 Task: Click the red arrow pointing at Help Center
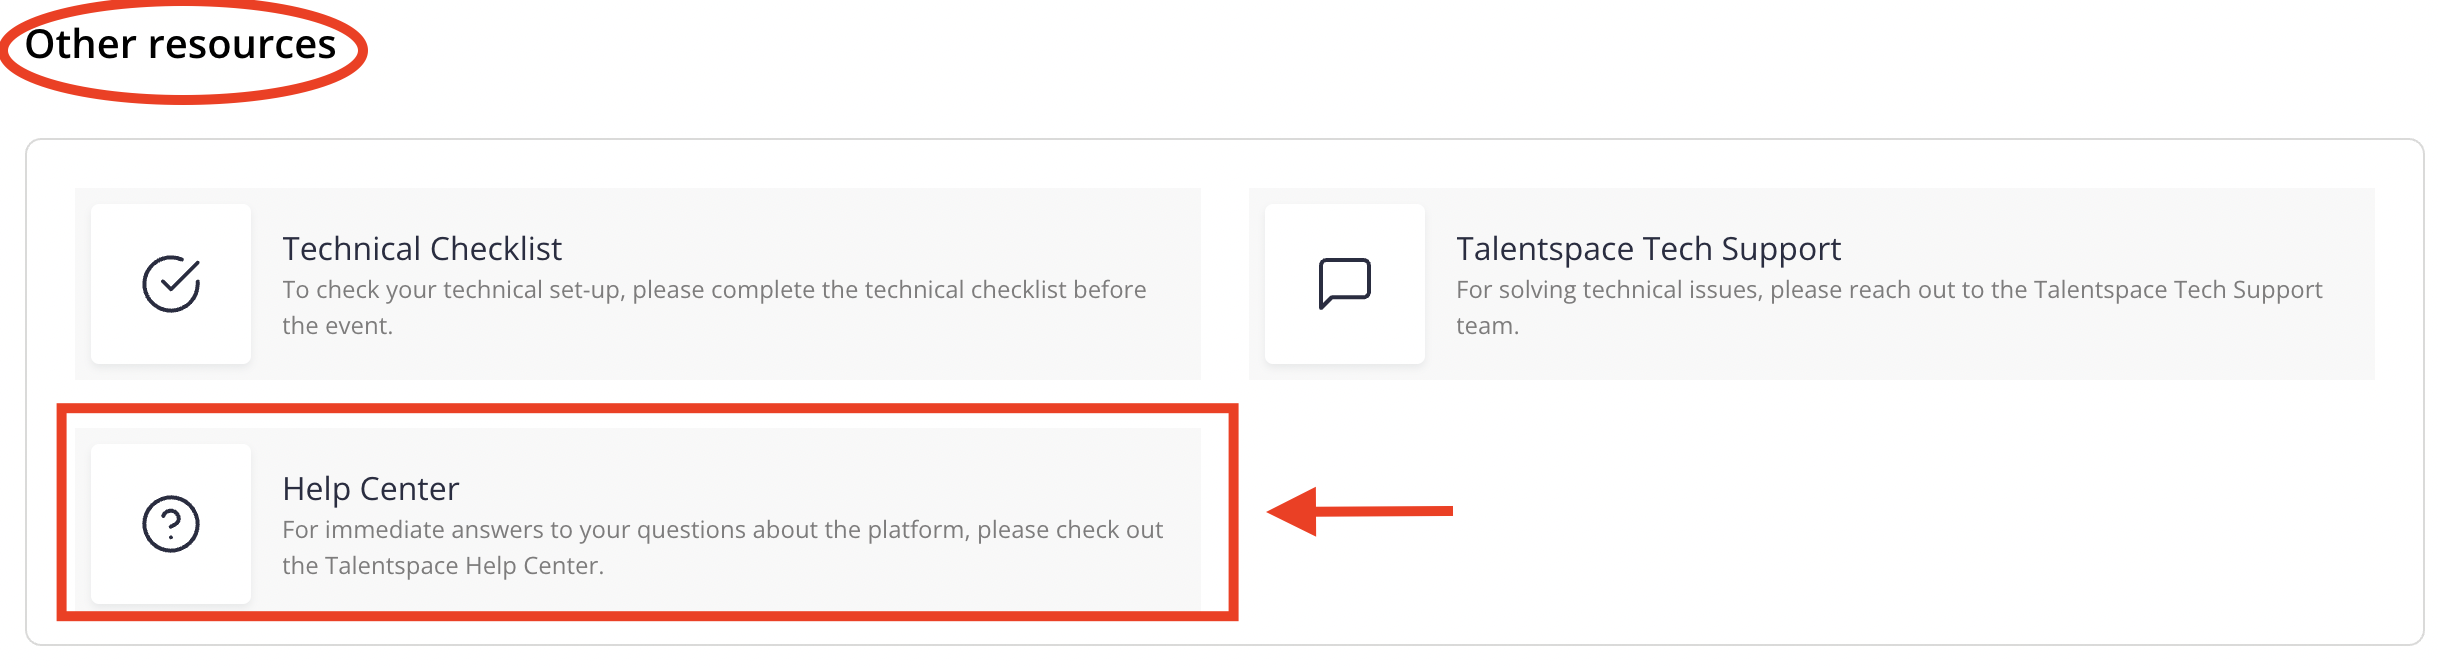1359,511
